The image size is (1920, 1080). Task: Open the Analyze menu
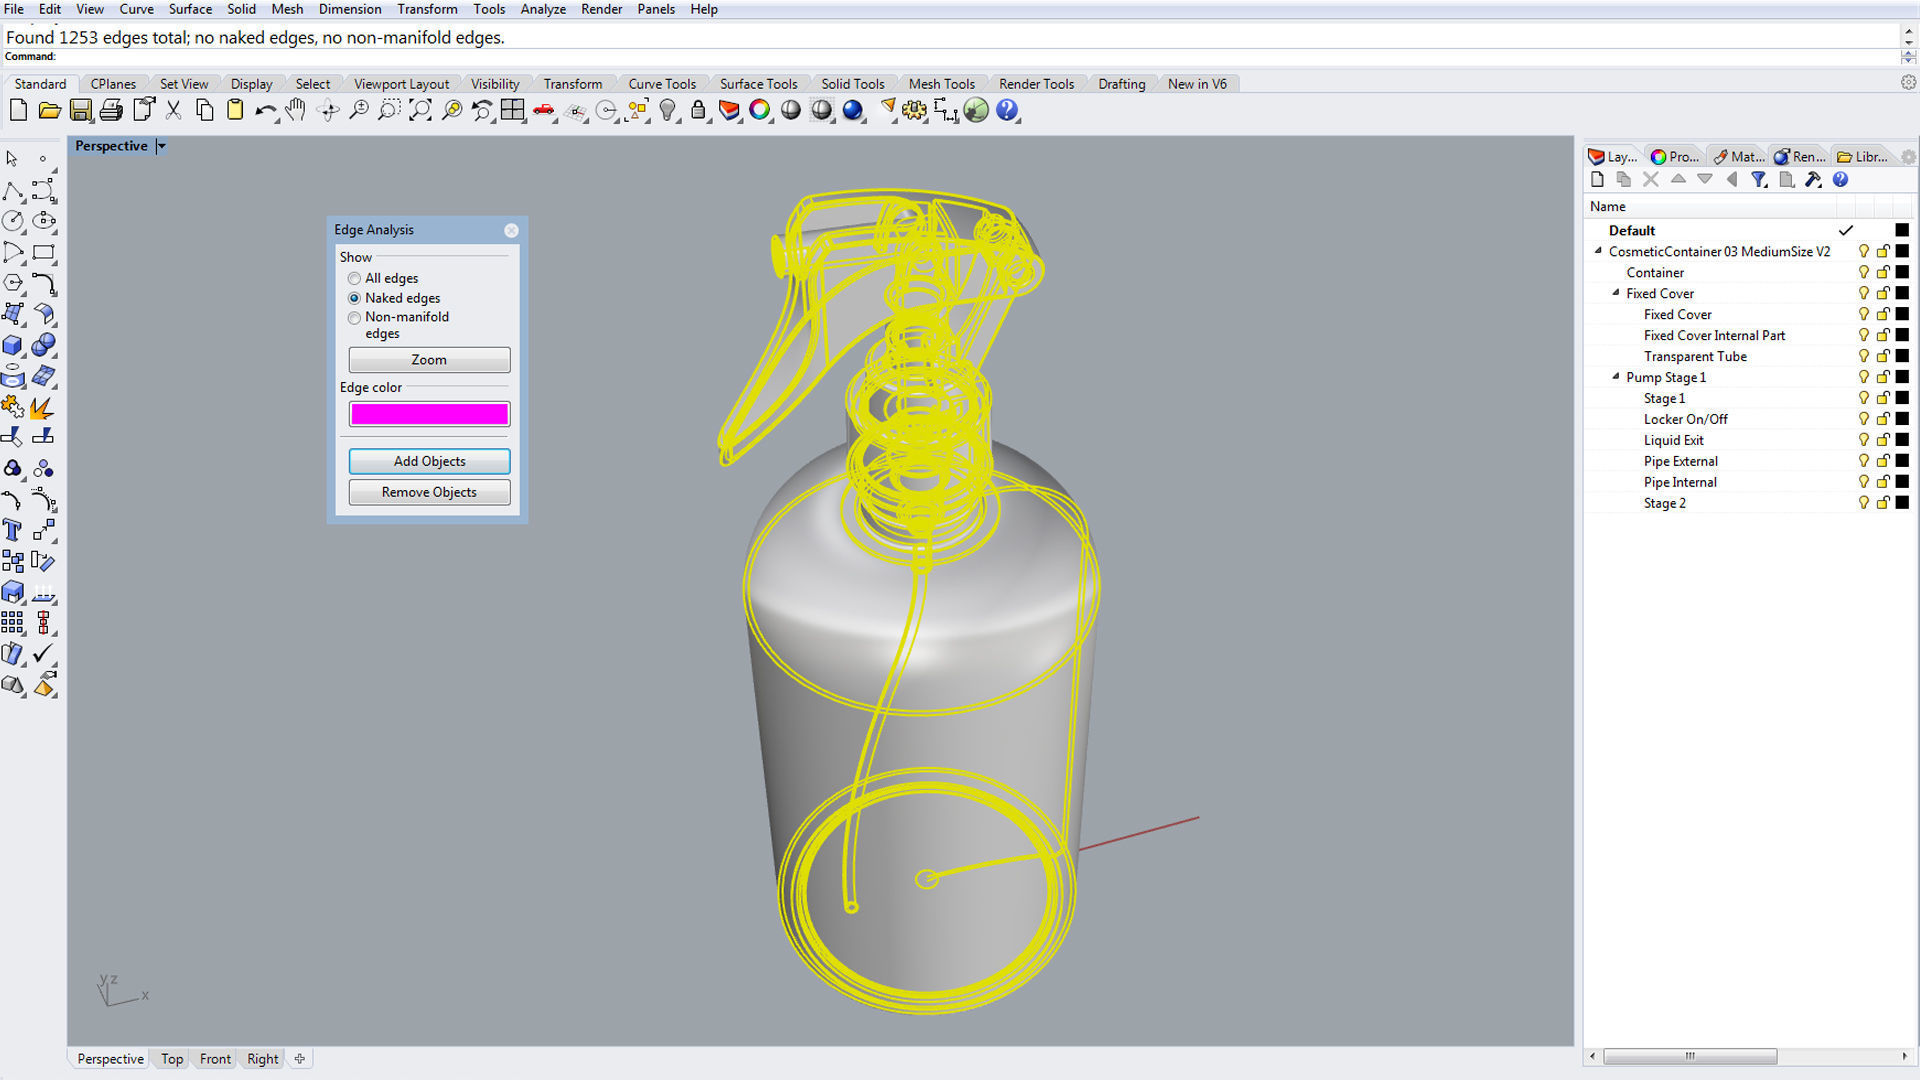click(543, 9)
